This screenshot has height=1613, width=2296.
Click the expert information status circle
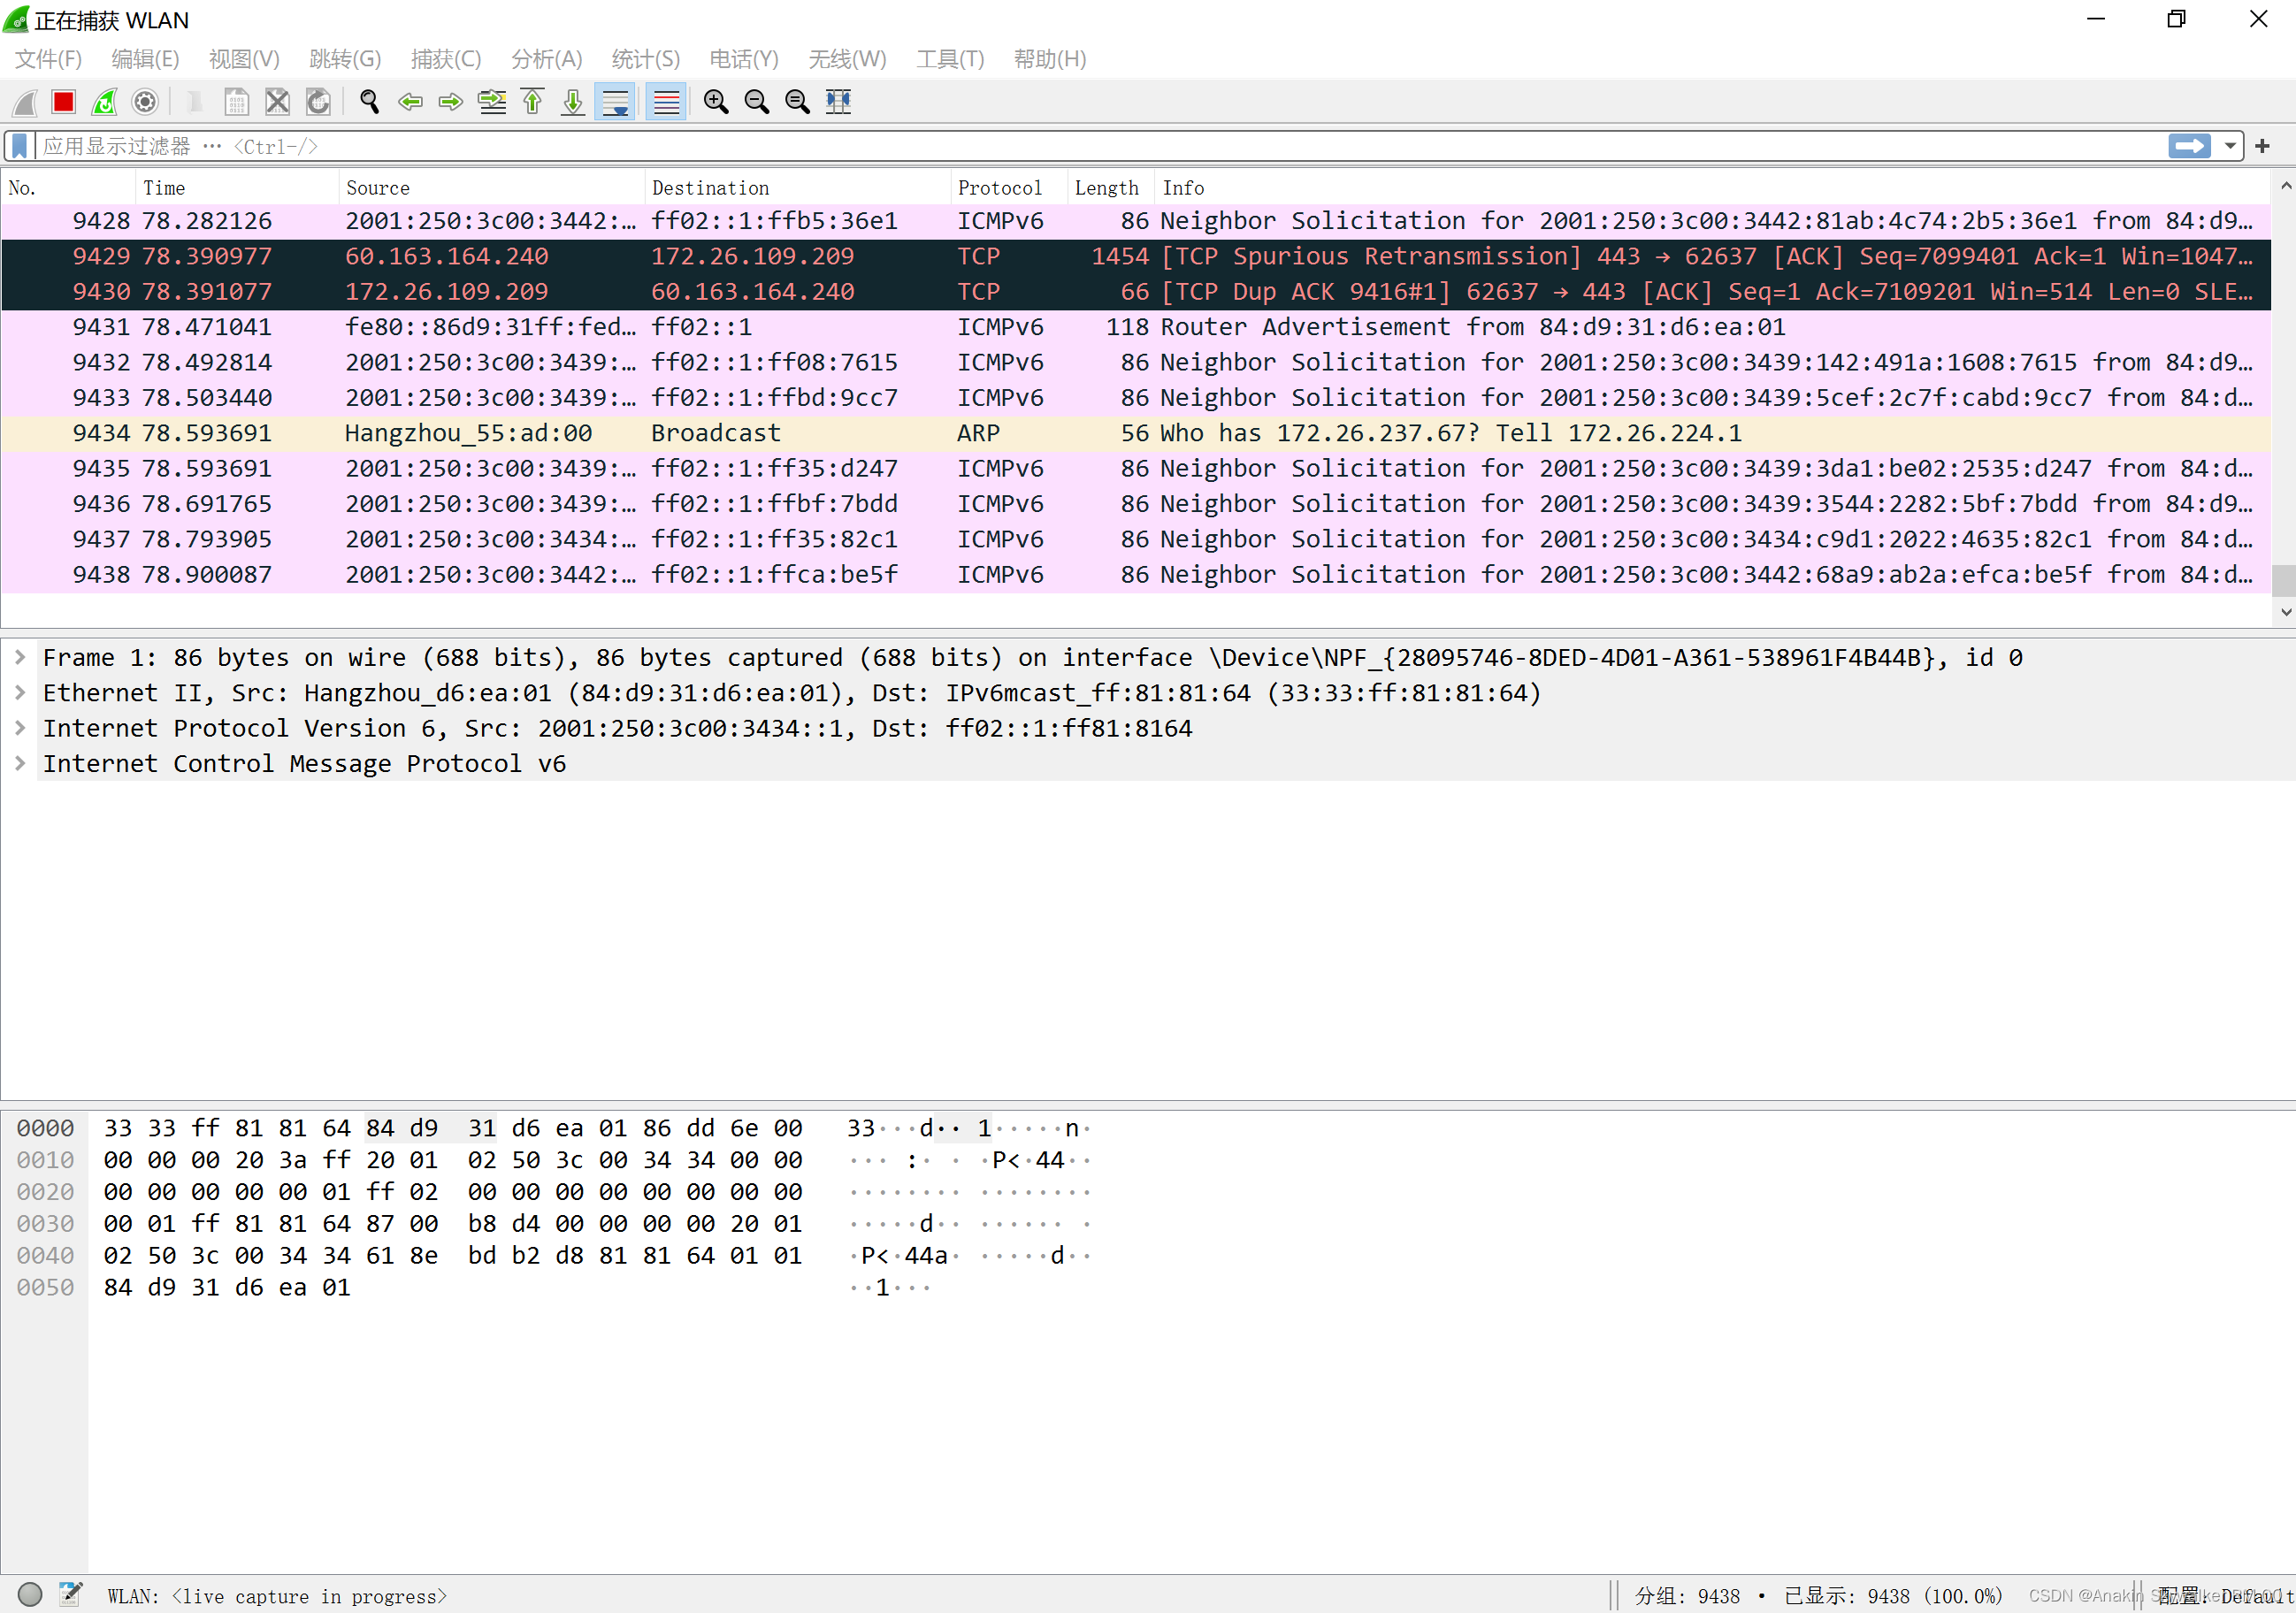[30, 1594]
